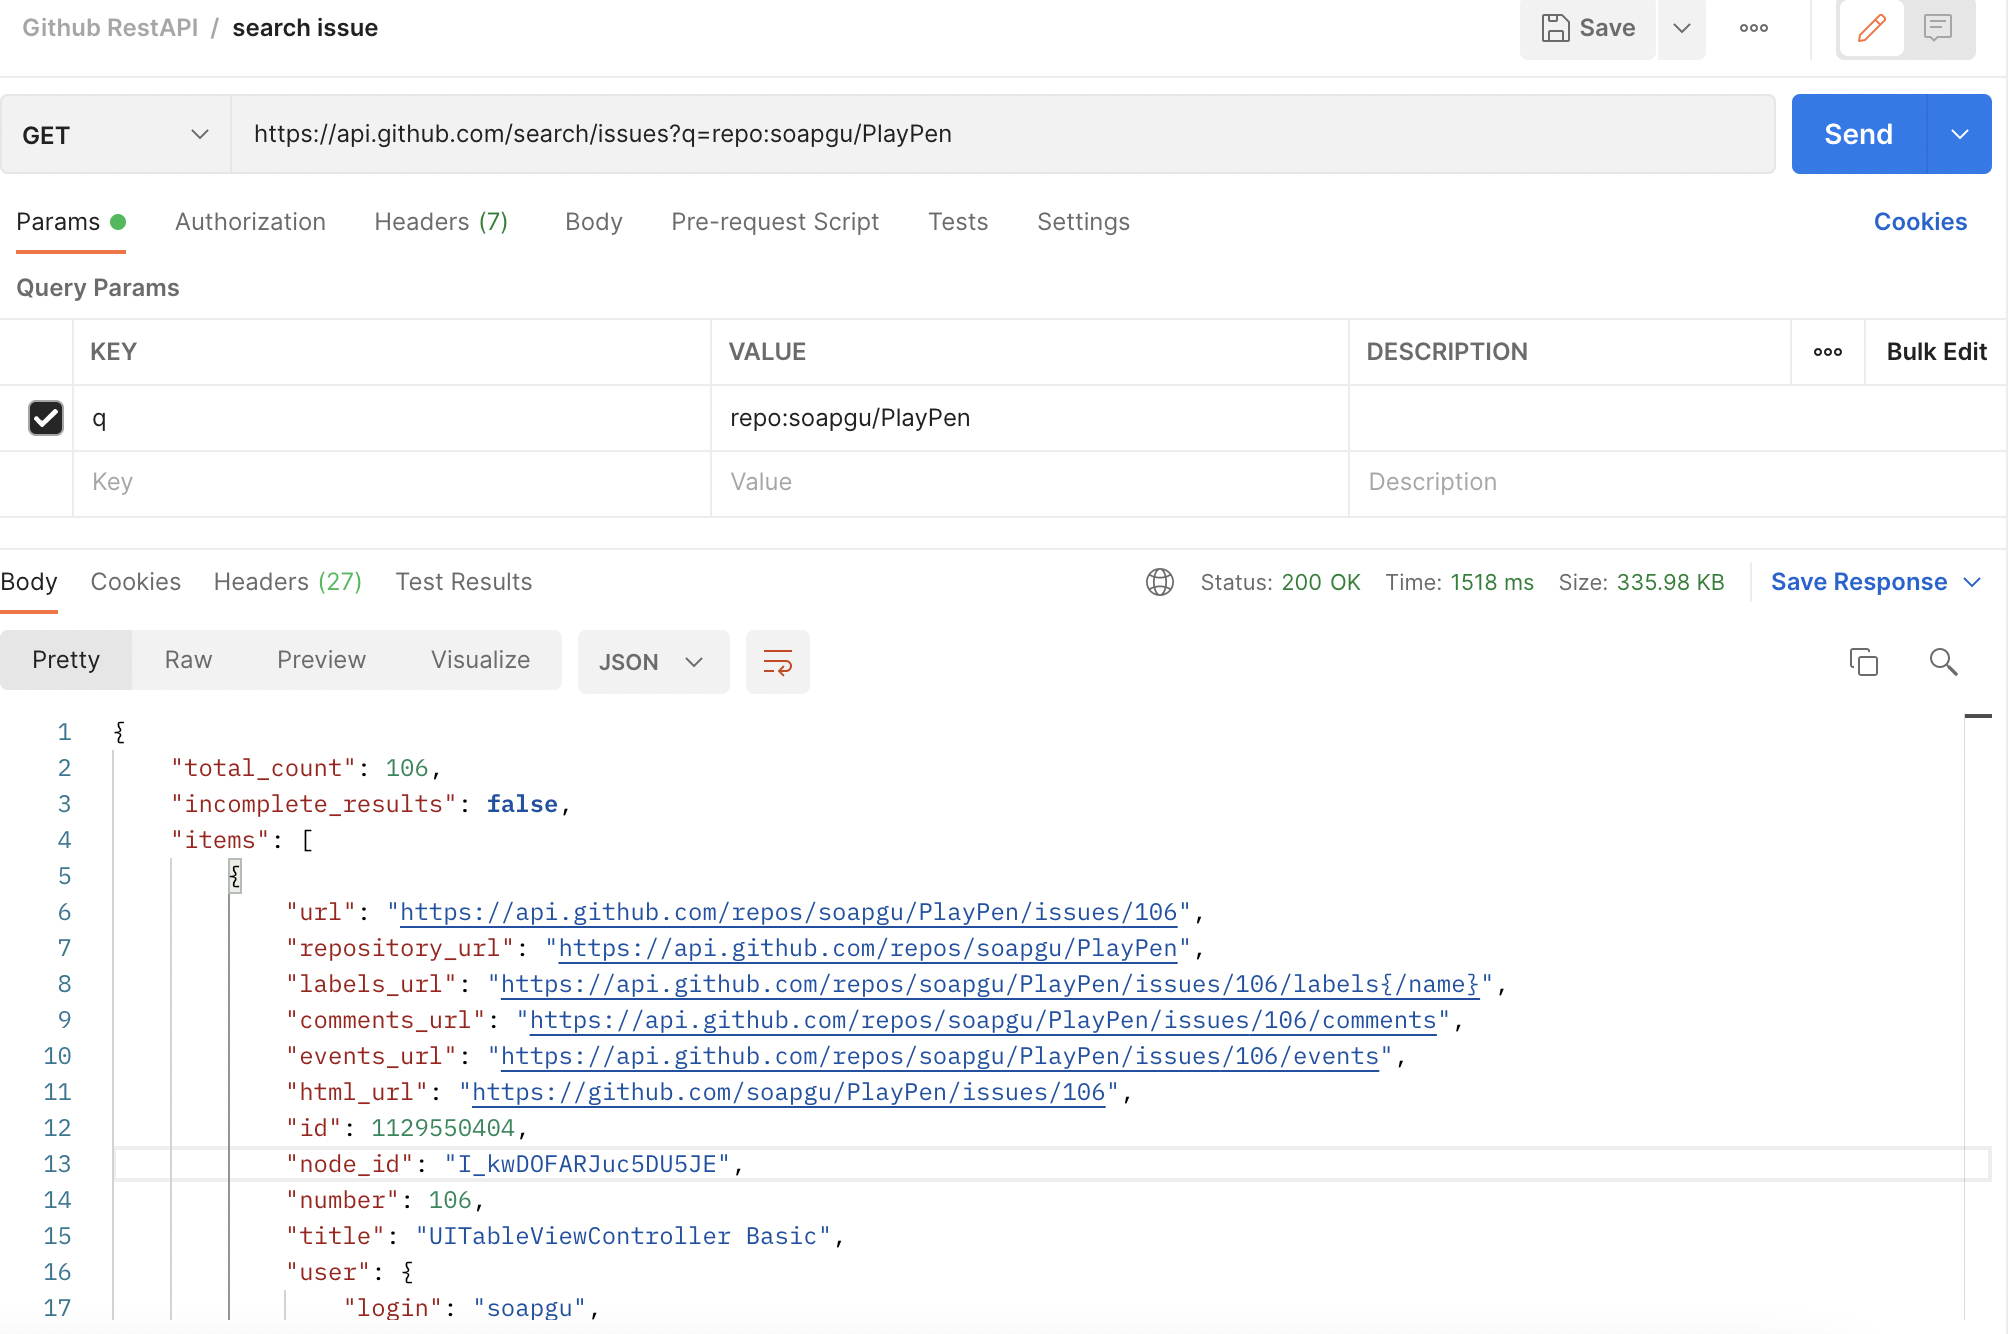Open the comments_url link
The height and width of the screenshot is (1334, 2016).
click(x=983, y=1020)
